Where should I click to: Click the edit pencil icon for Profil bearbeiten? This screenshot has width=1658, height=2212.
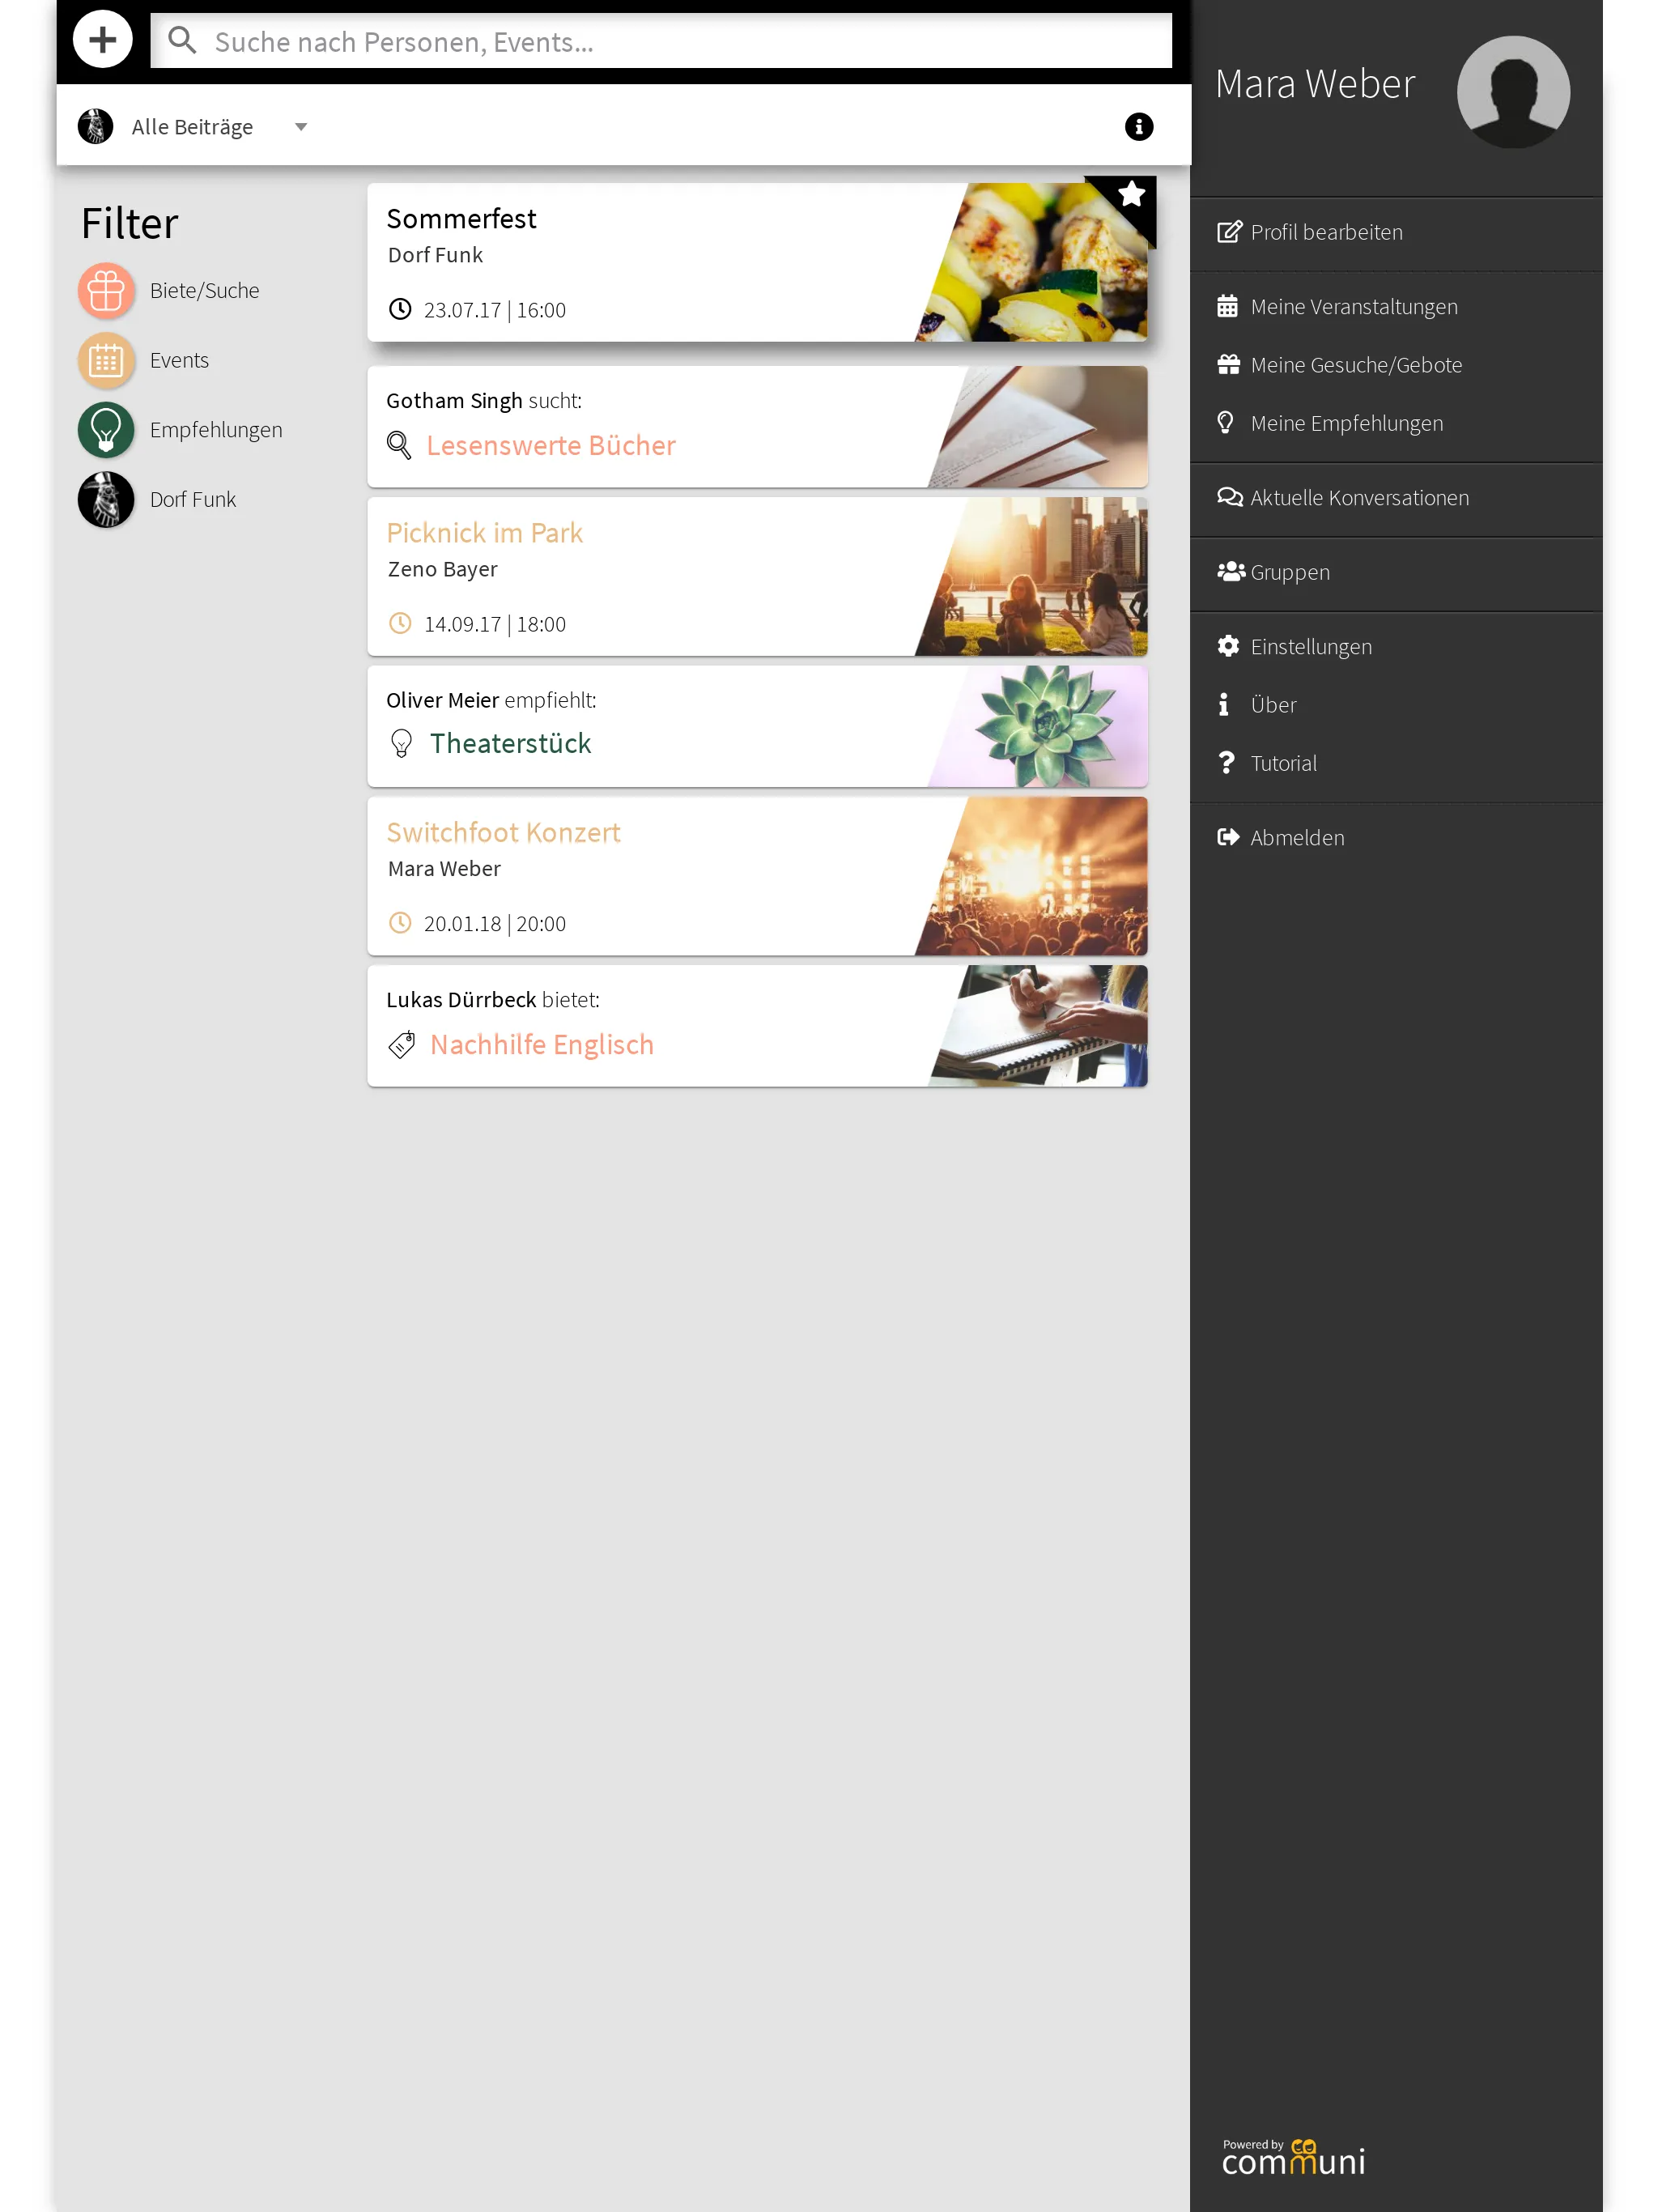pyautogui.click(x=1229, y=232)
